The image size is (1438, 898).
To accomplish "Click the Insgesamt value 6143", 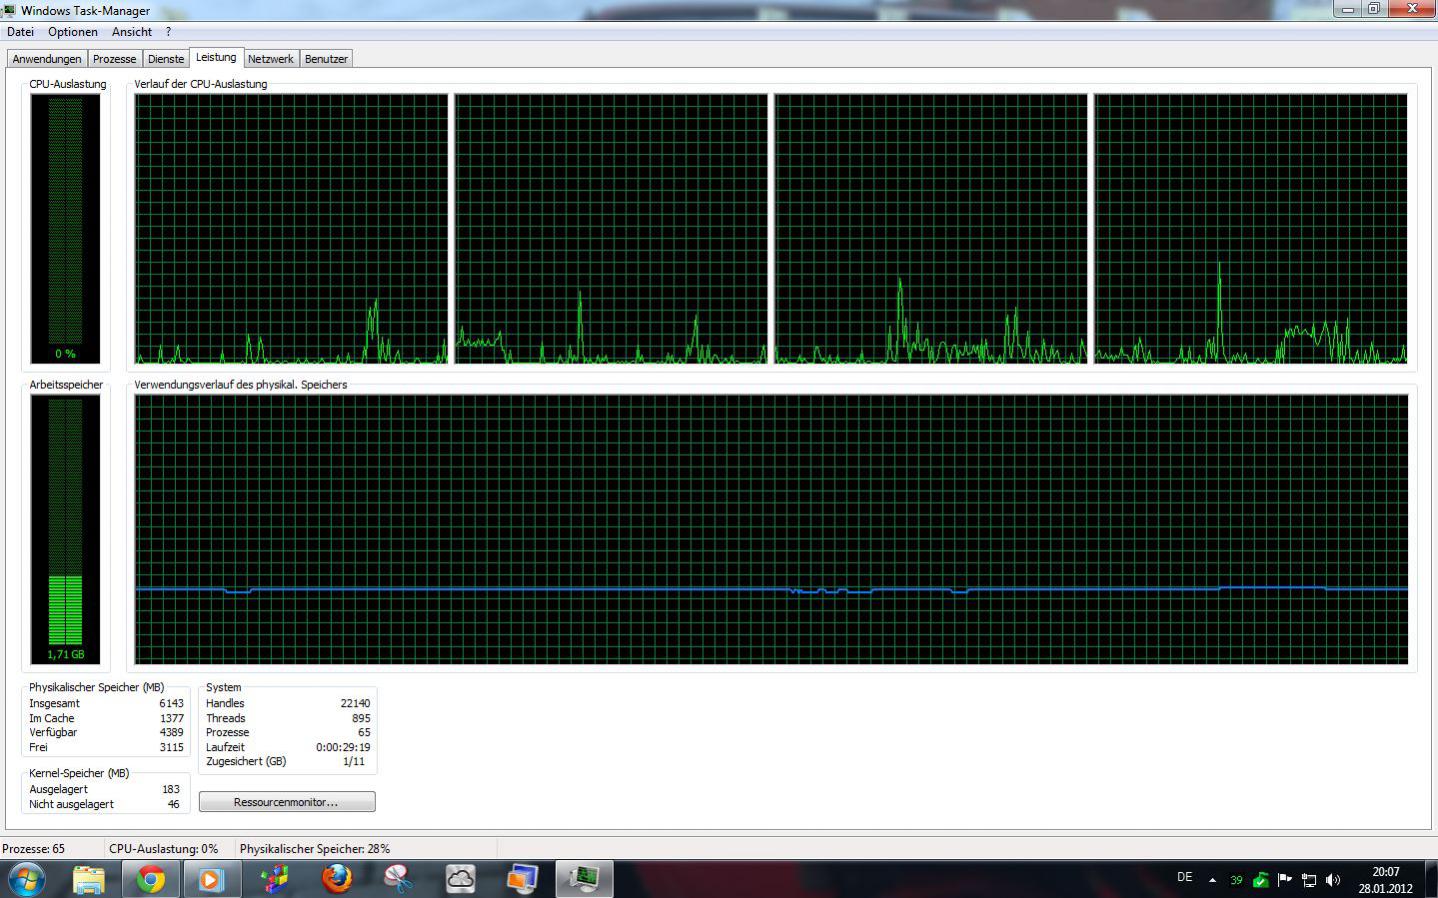I will 171,703.
